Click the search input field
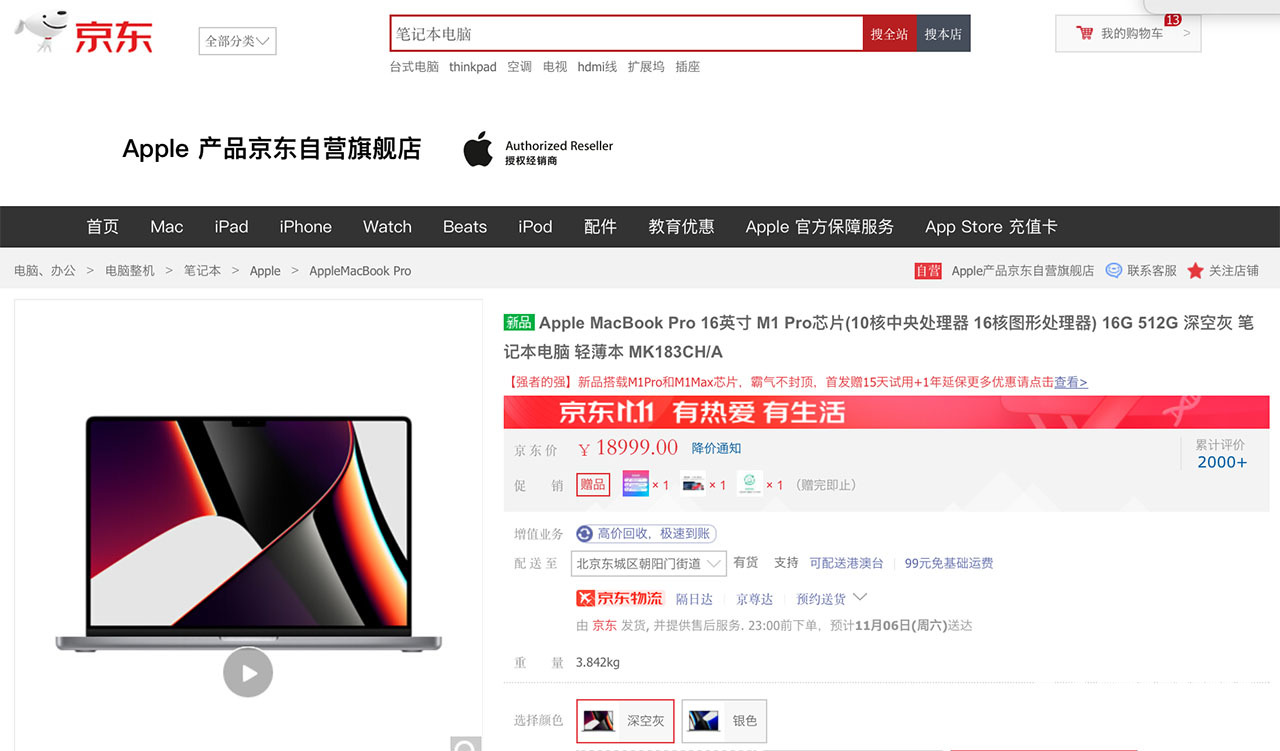1280x751 pixels. [x=626, y=34]
